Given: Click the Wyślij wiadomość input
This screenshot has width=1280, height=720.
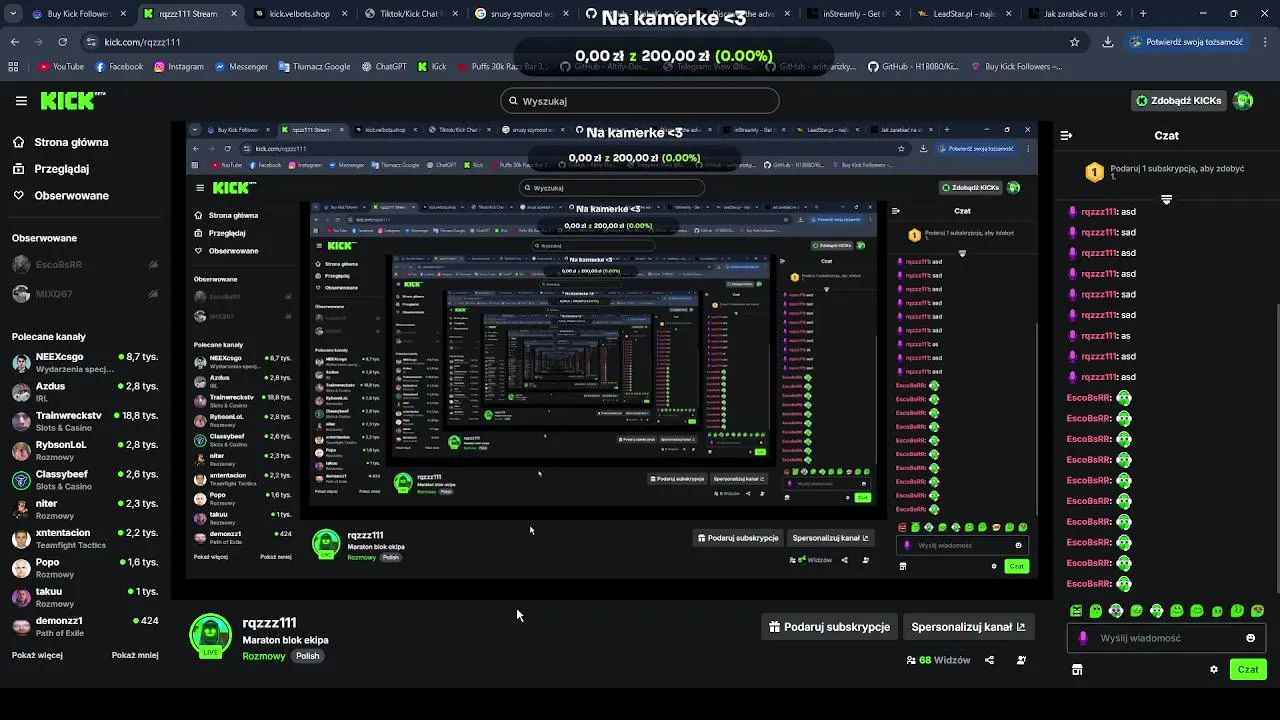Looking at the screenshot, I should click(x=1166, y=638).
